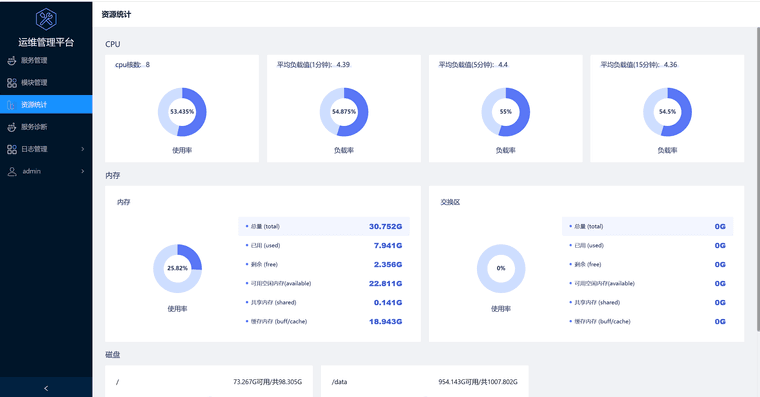Click the admin user icon
Viewport: 760px width, 397px height.
pos(12,172)
